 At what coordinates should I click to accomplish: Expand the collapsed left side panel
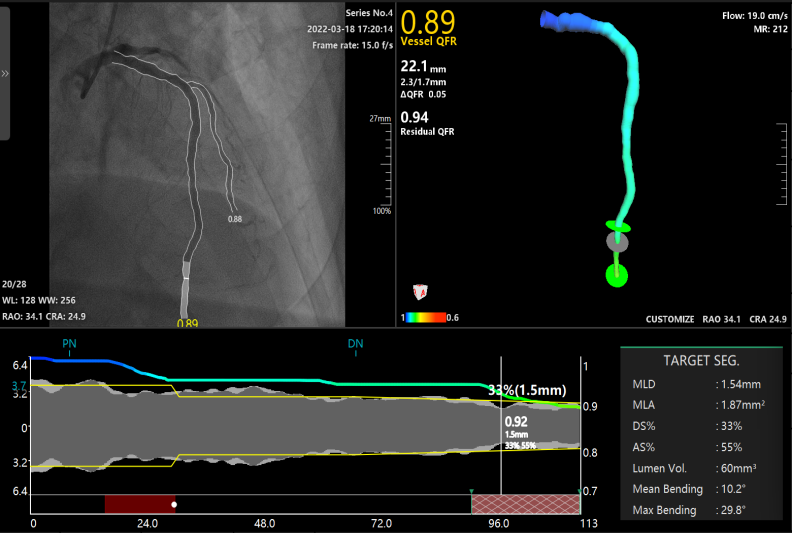pos(5,73)
